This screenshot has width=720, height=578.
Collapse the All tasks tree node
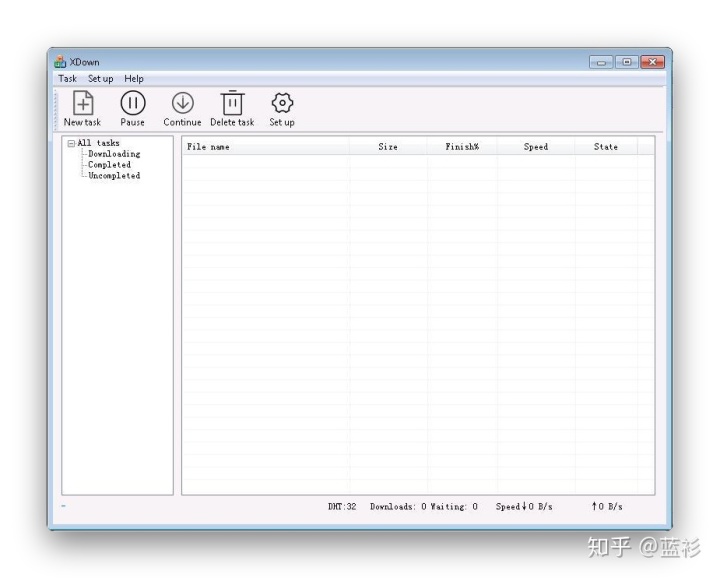pyautogui.click(x=71, y=144)
